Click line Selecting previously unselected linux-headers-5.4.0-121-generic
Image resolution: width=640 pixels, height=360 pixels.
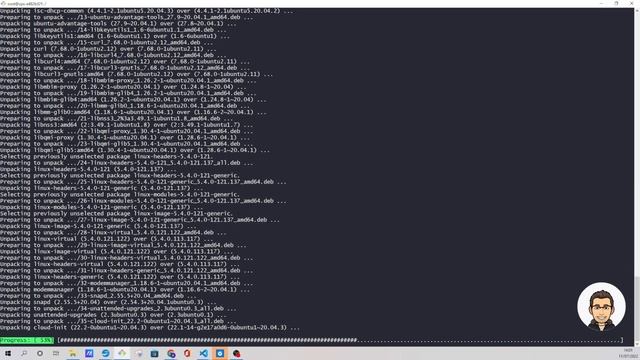[120, 176]
